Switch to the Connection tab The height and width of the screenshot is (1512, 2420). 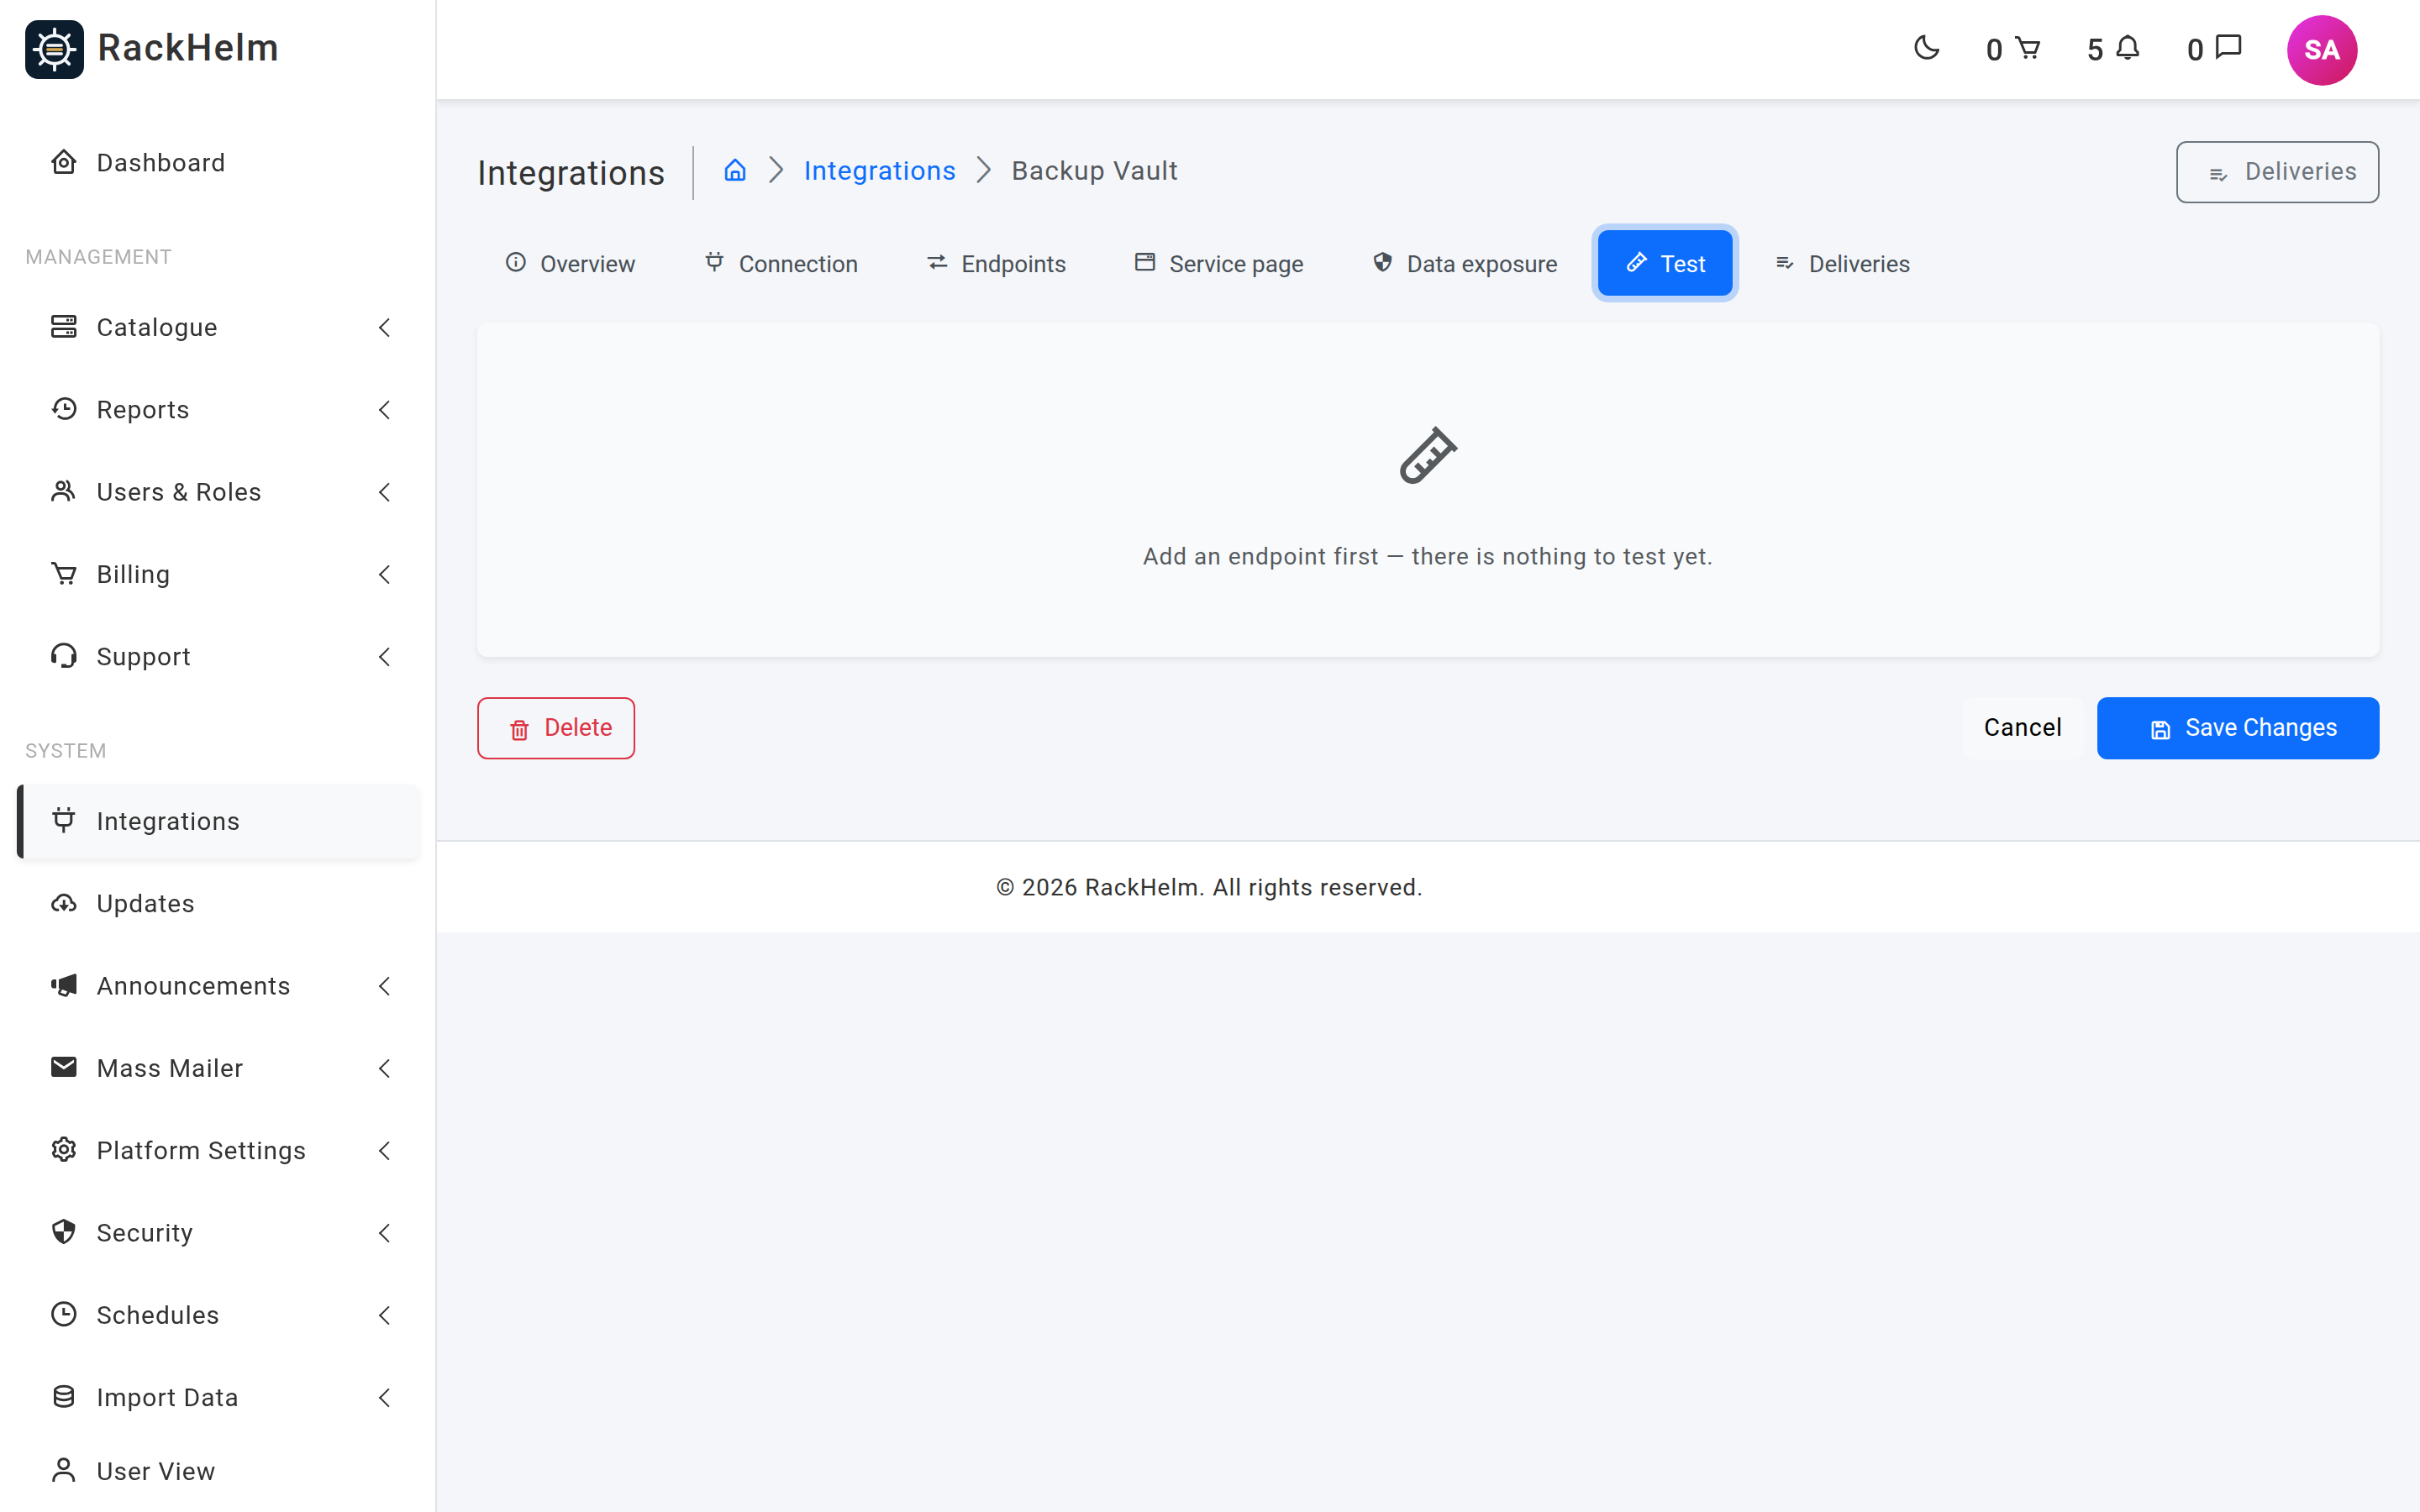pyautogui.click(x=781, y=263)
